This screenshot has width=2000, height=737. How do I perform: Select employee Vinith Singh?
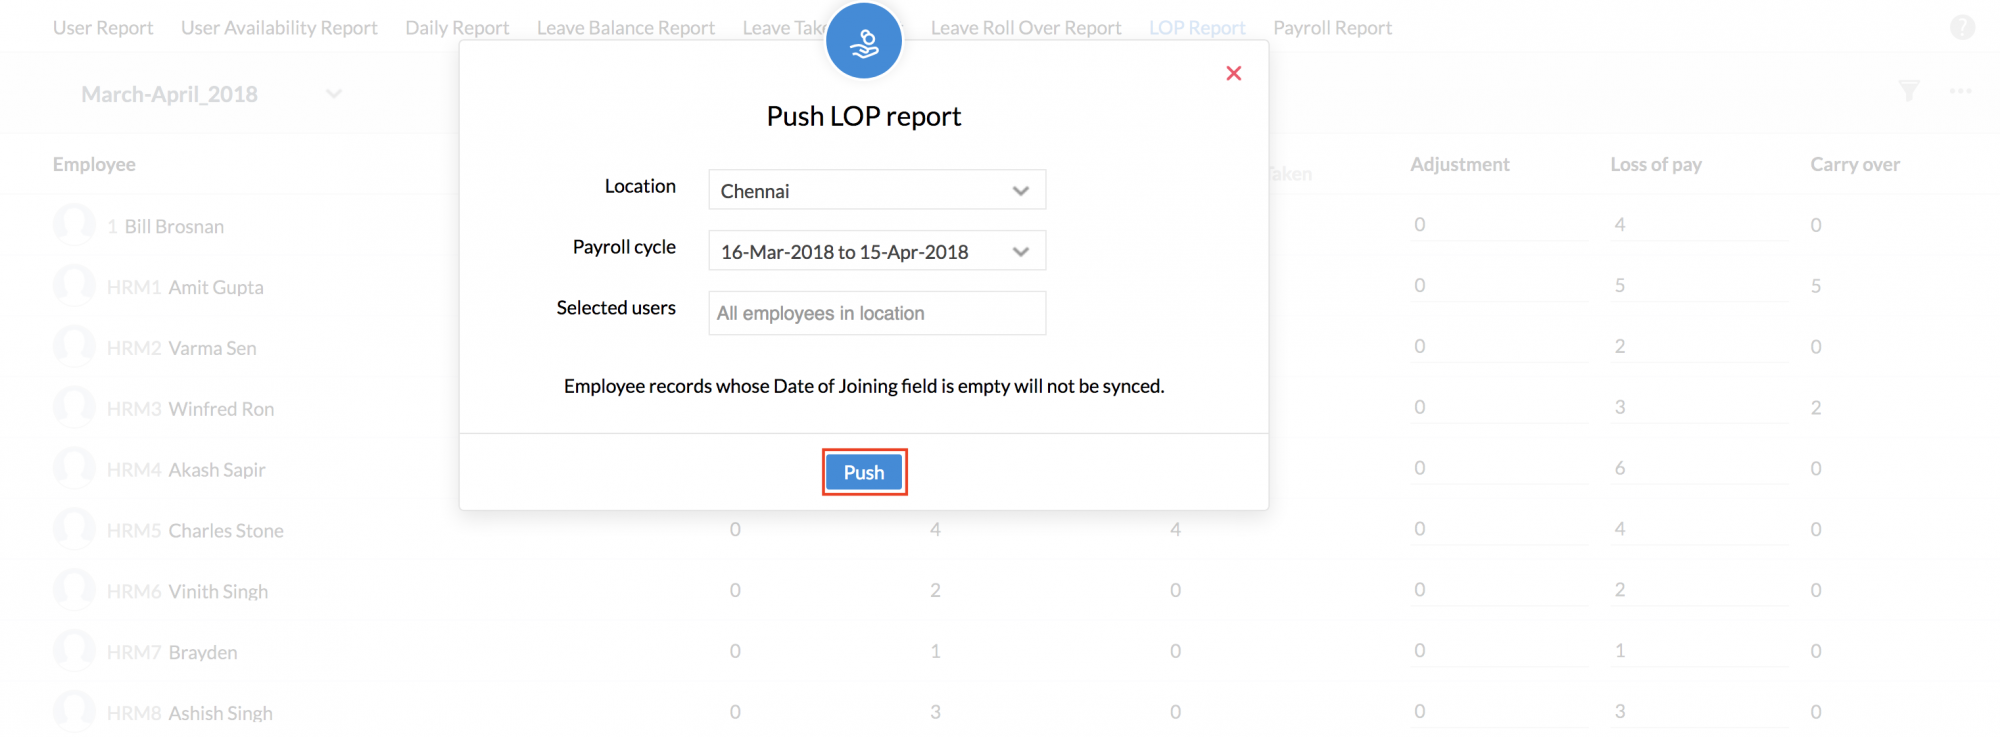pyautogui.click(x=218, y=592)
